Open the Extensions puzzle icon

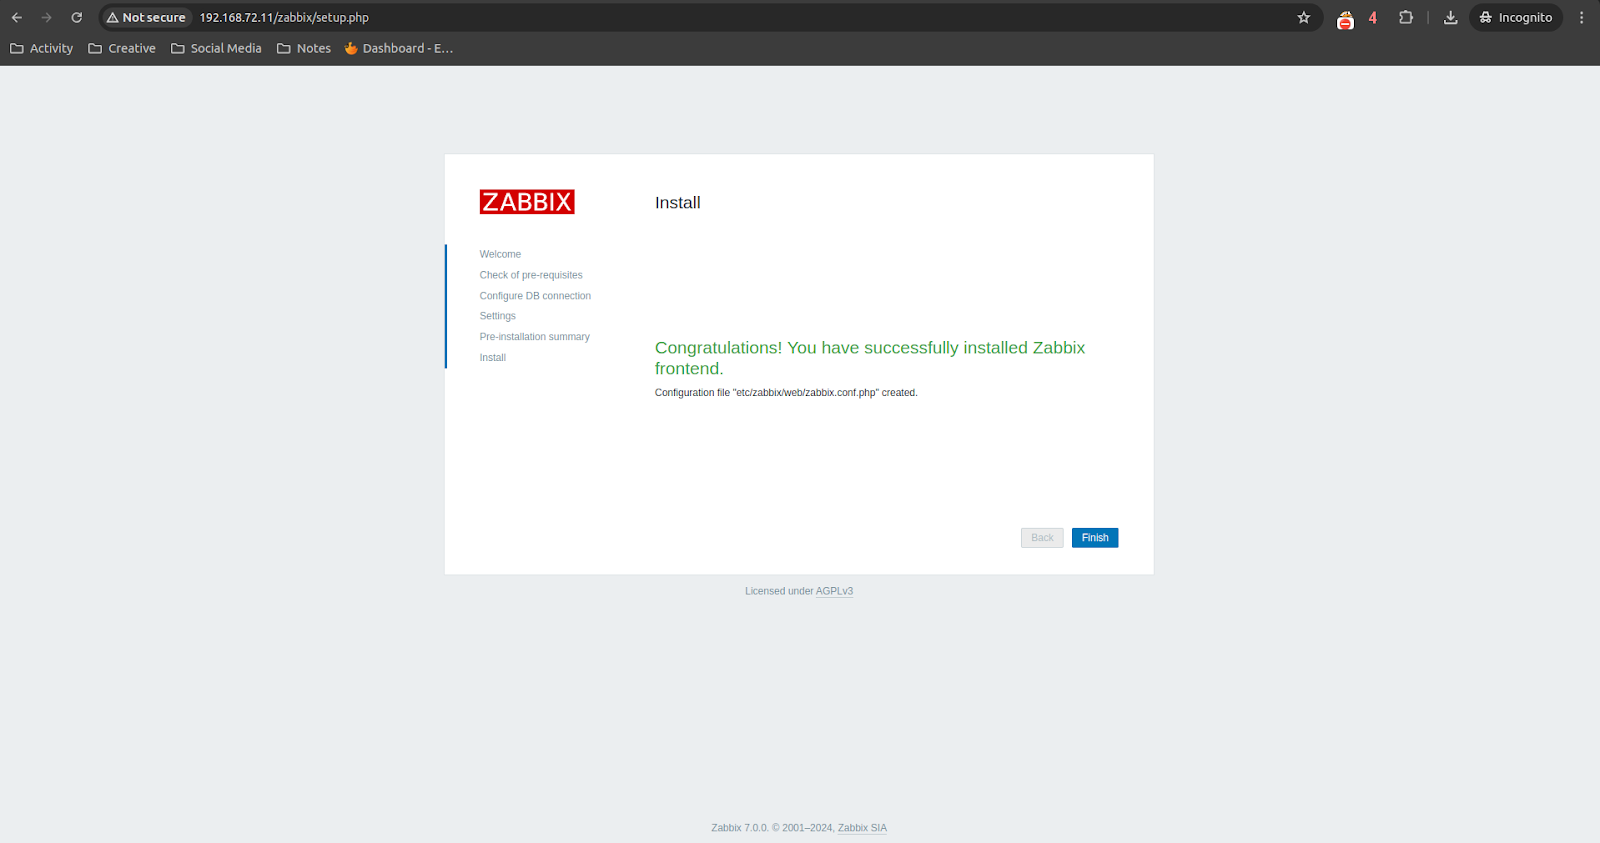(x=1406, y=18)
